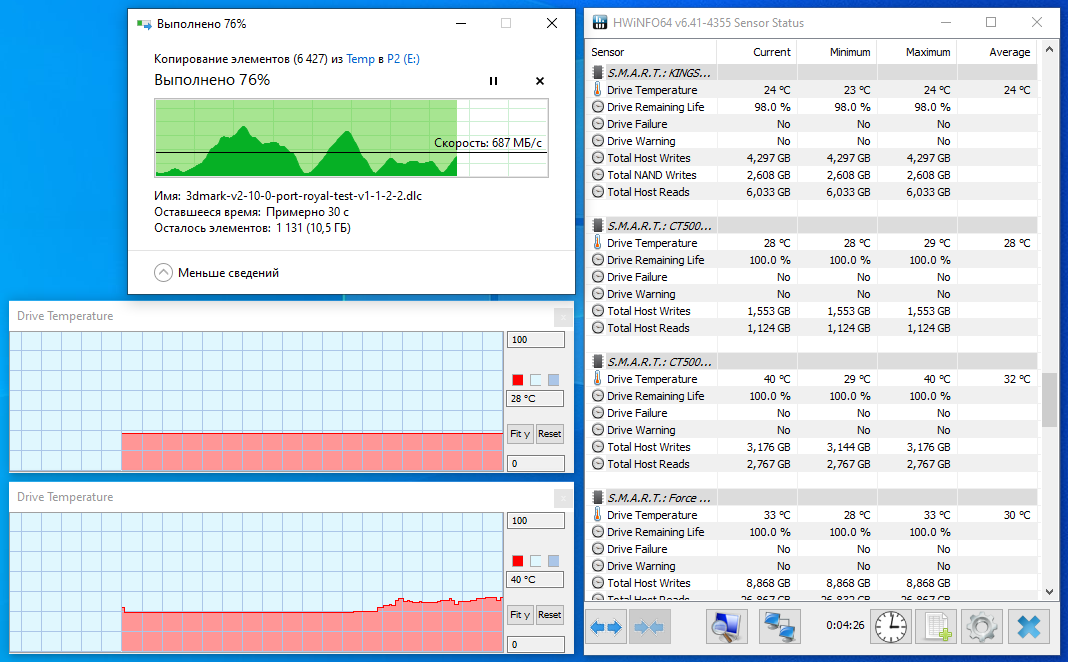Open remote monitoring via the dual-monitors icon
Screen dimensions: 1068x662
point(779,626)
